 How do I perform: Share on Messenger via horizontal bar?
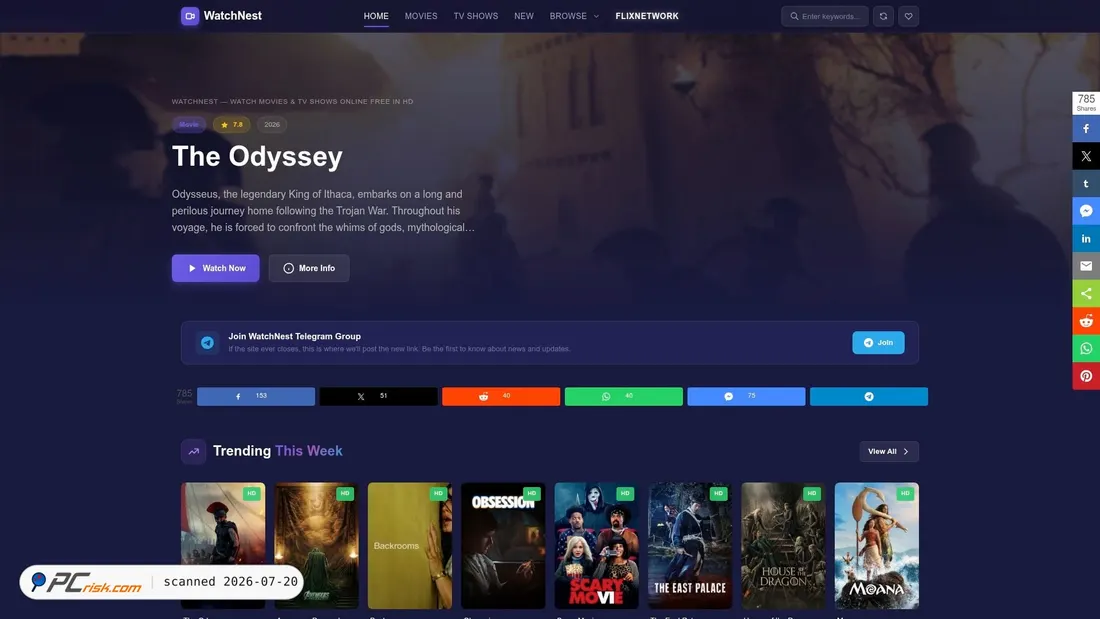tap(746, 397)
